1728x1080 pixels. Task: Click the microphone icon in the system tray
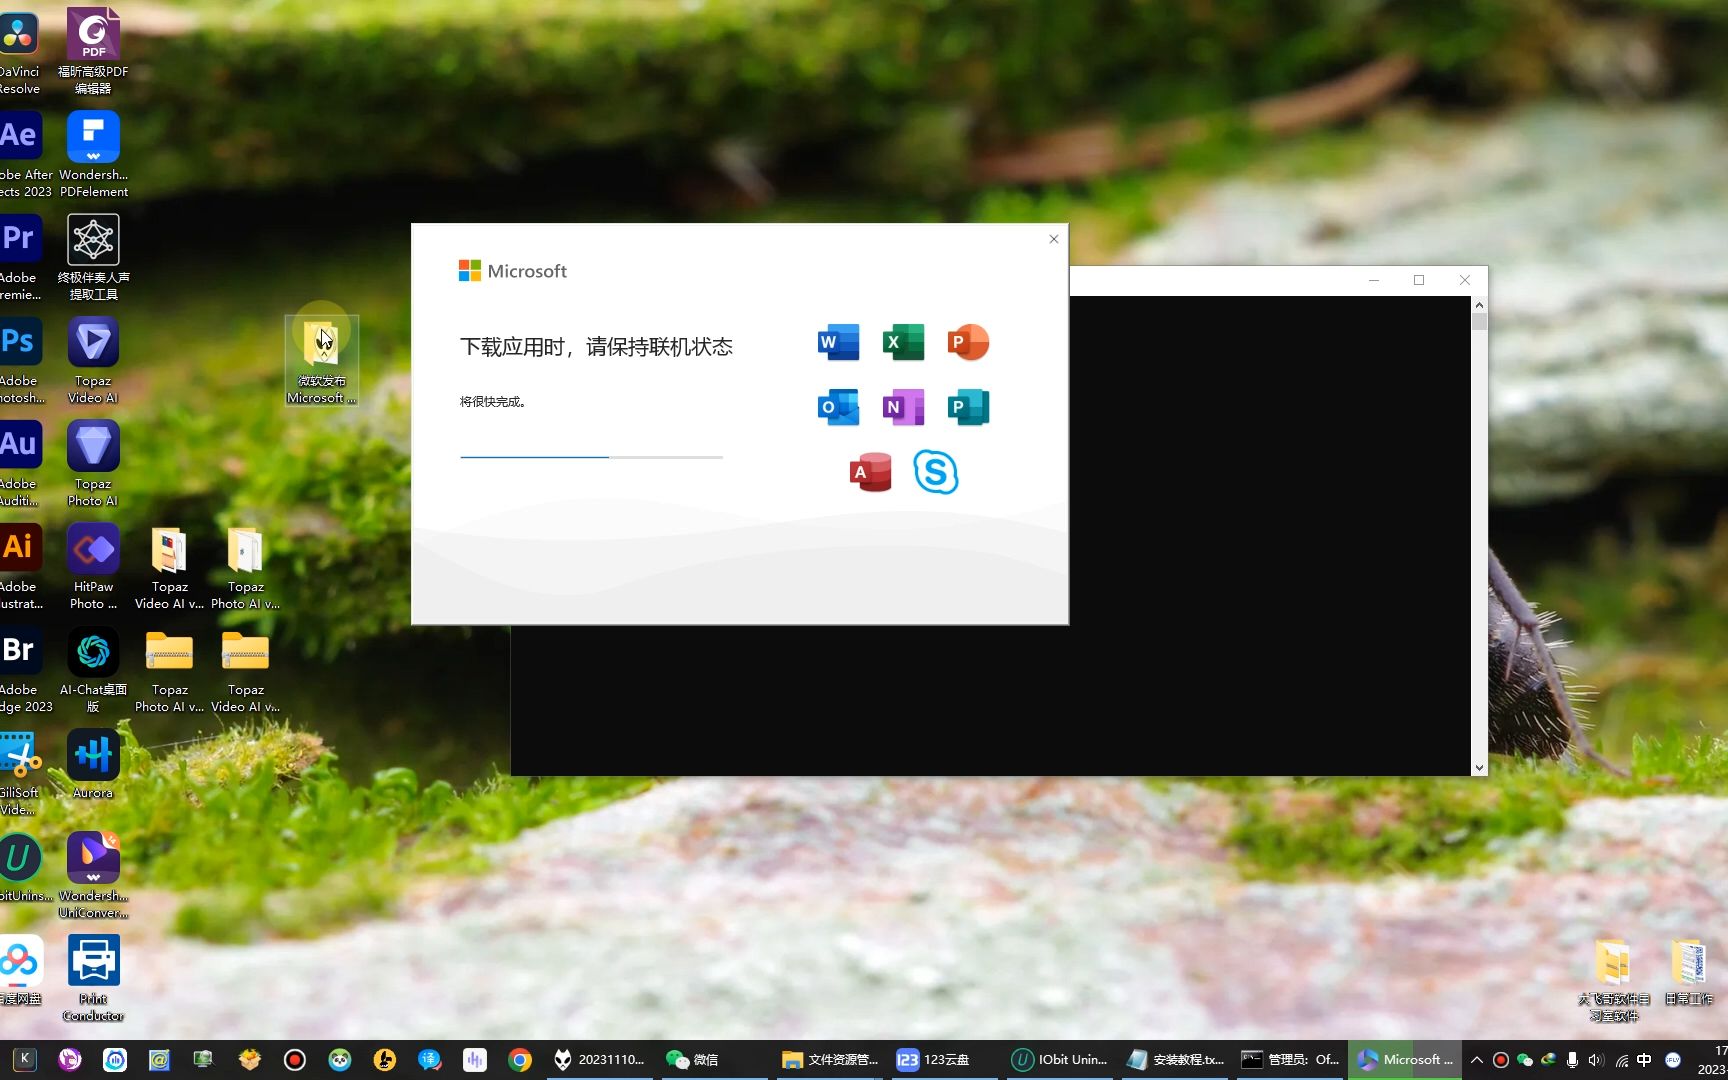1572,1060
